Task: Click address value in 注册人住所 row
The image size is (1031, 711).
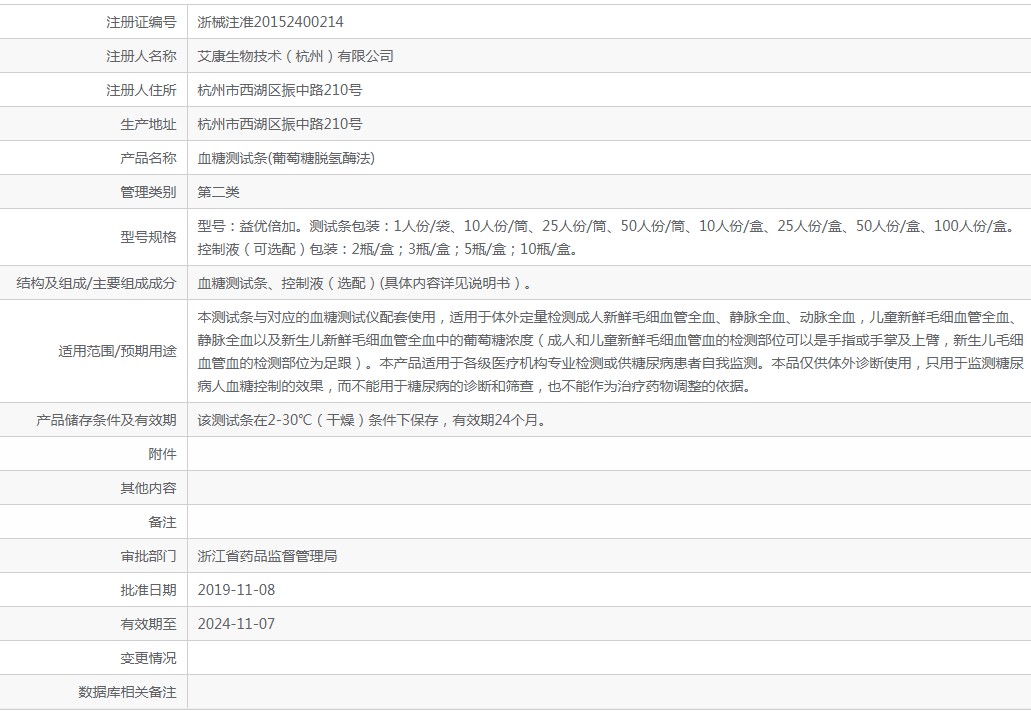Action: pos(279,90)
